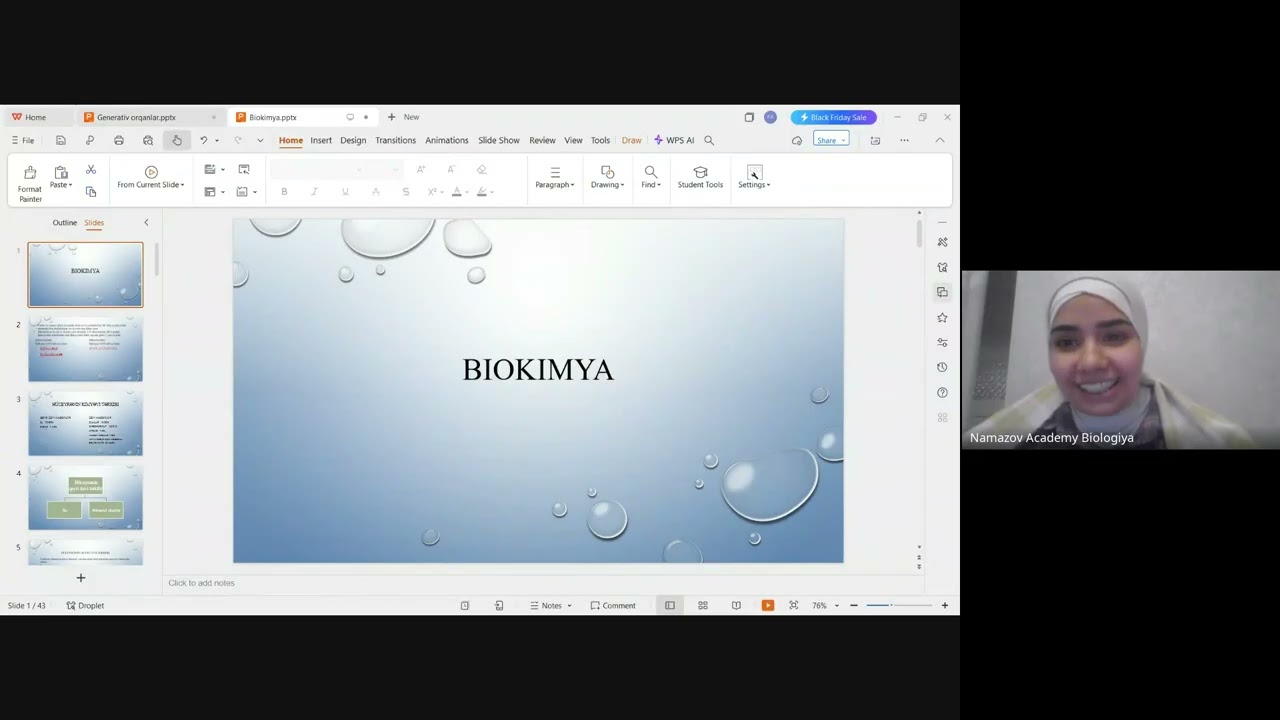Click New to create a document tab
The width and height of the screenshot is (1280, 720).
[404, 117]
